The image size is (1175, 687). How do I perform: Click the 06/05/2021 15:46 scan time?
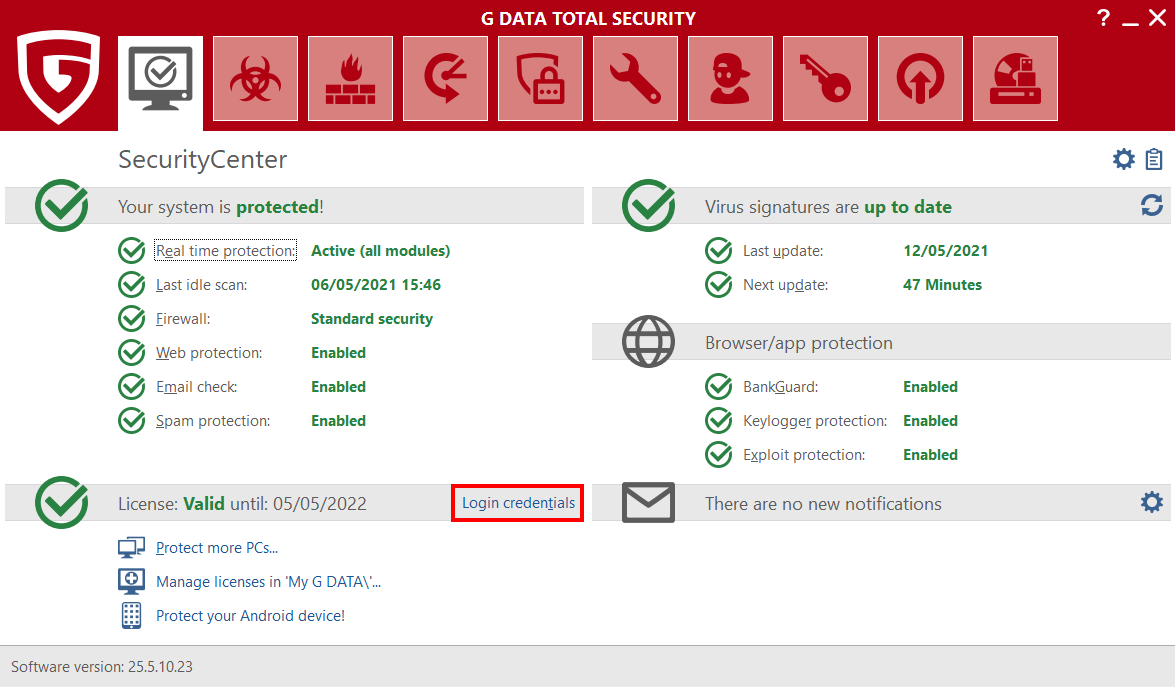tap(376, 285)
